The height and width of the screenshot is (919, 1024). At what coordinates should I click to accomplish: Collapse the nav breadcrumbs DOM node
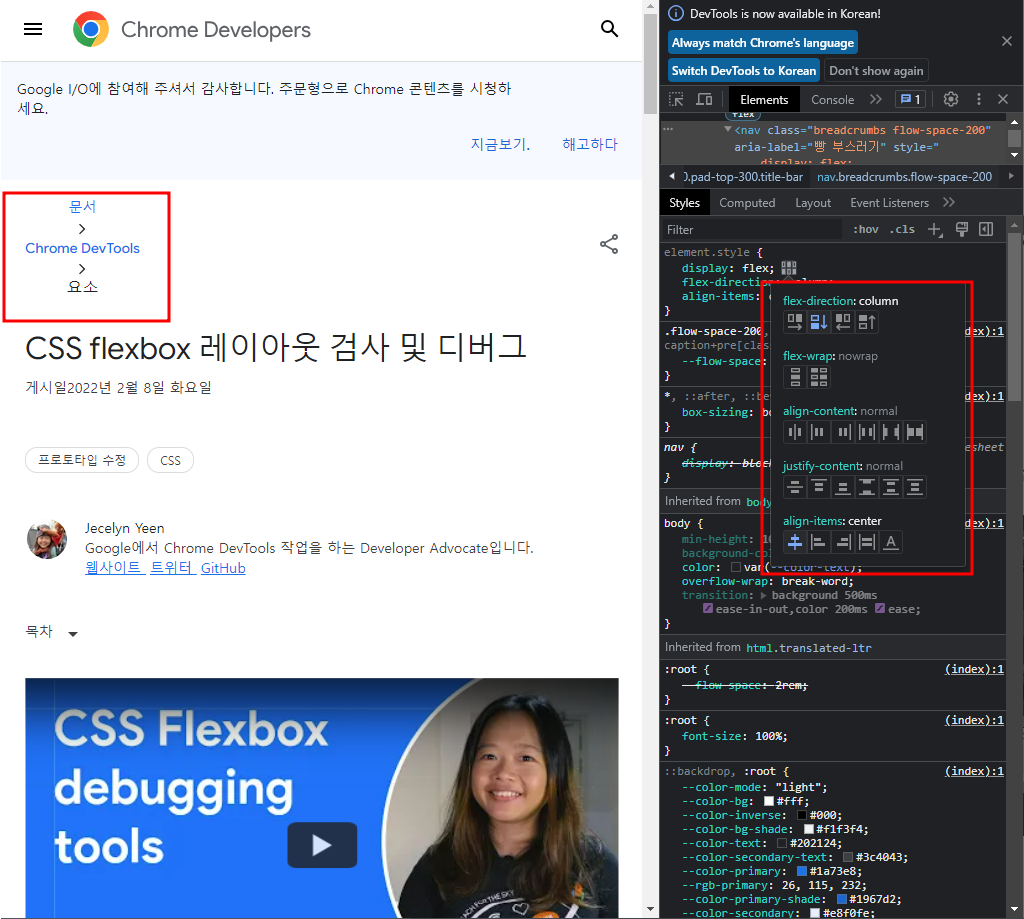coord(728,129)
